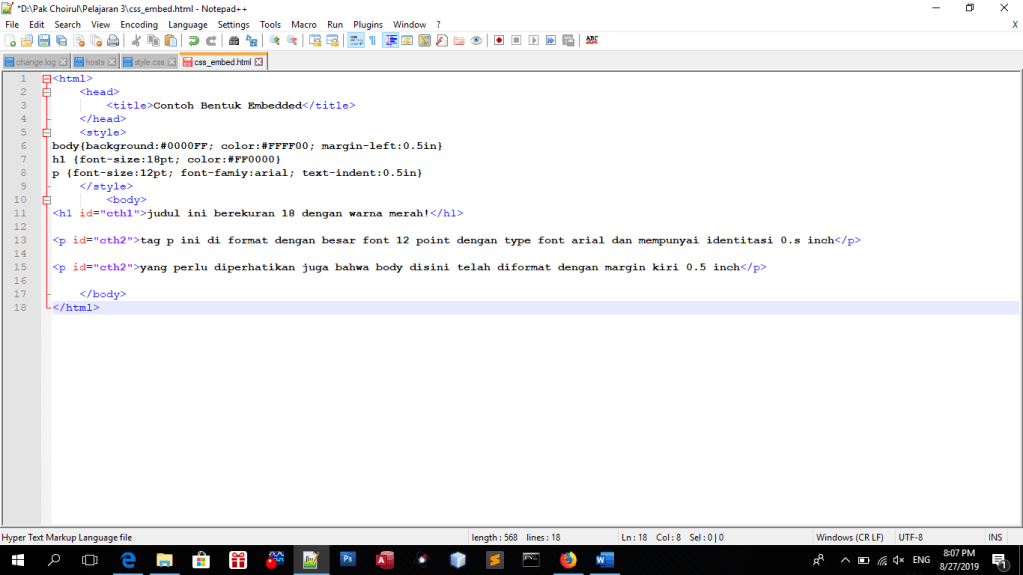1023x575 pixels.
Task: Open Firefox from the taskbar
Action: (568, 560)
